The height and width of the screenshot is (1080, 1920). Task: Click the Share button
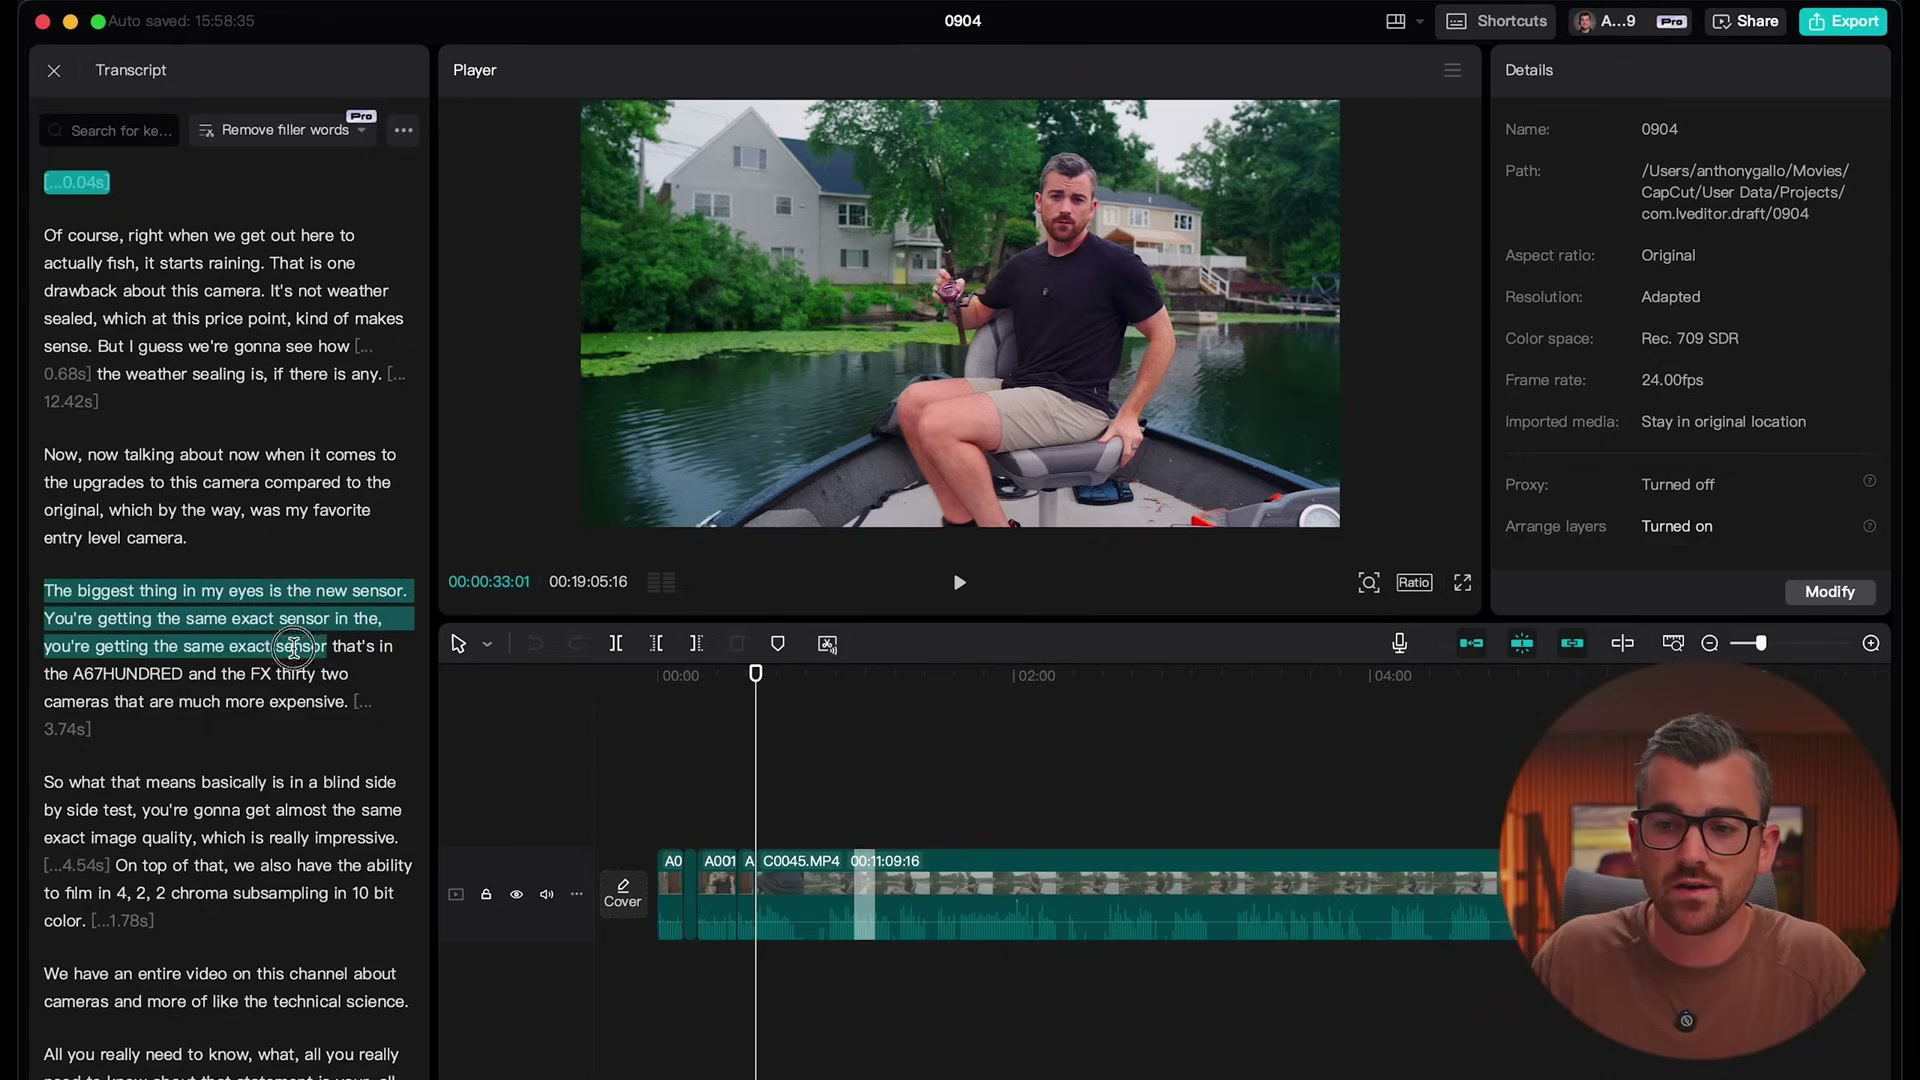click(1745, 21)
